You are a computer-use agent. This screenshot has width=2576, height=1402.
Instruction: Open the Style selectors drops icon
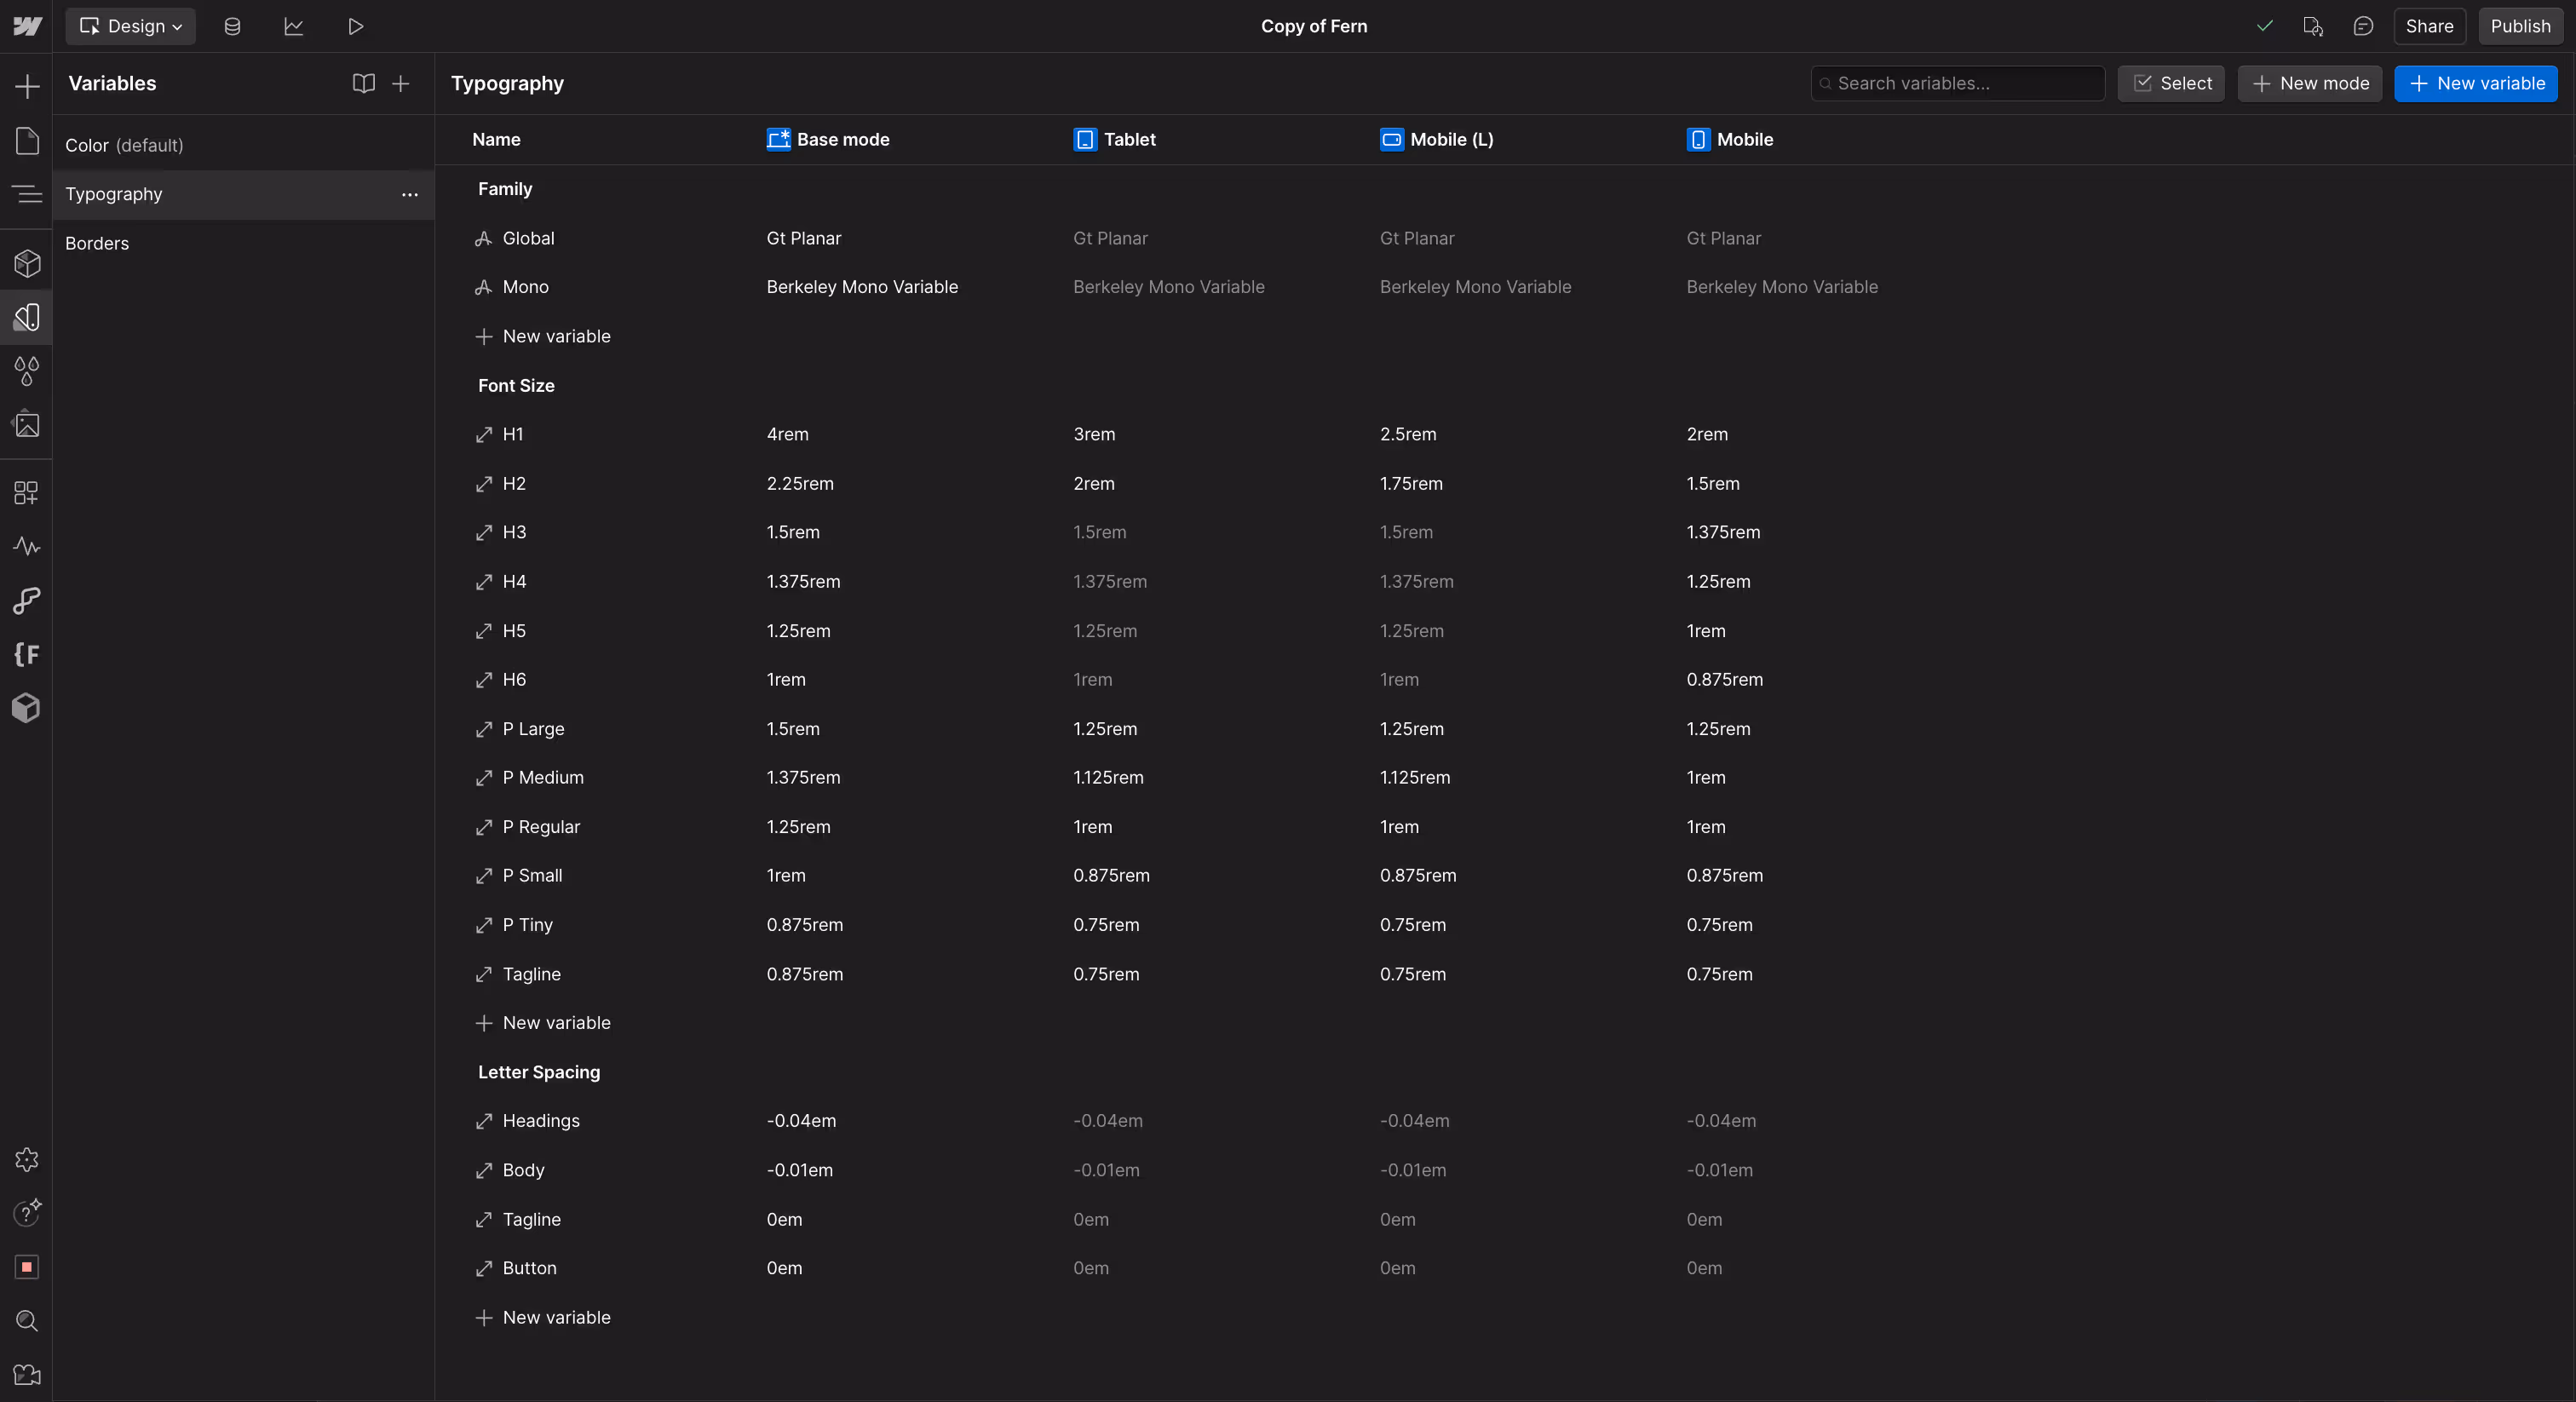point(27,371)
